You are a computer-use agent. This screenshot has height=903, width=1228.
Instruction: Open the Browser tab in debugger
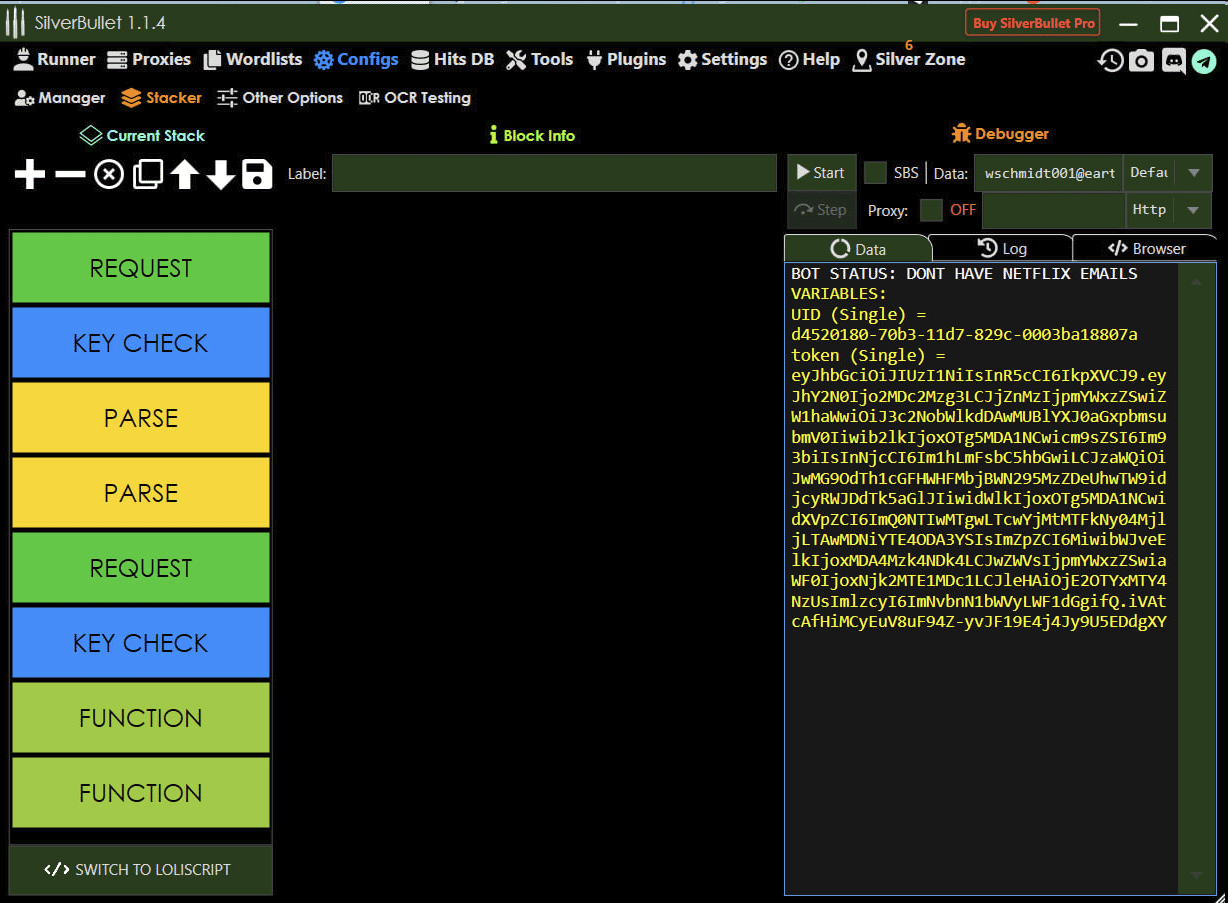pyautogui.click(x=1146, y=249)
